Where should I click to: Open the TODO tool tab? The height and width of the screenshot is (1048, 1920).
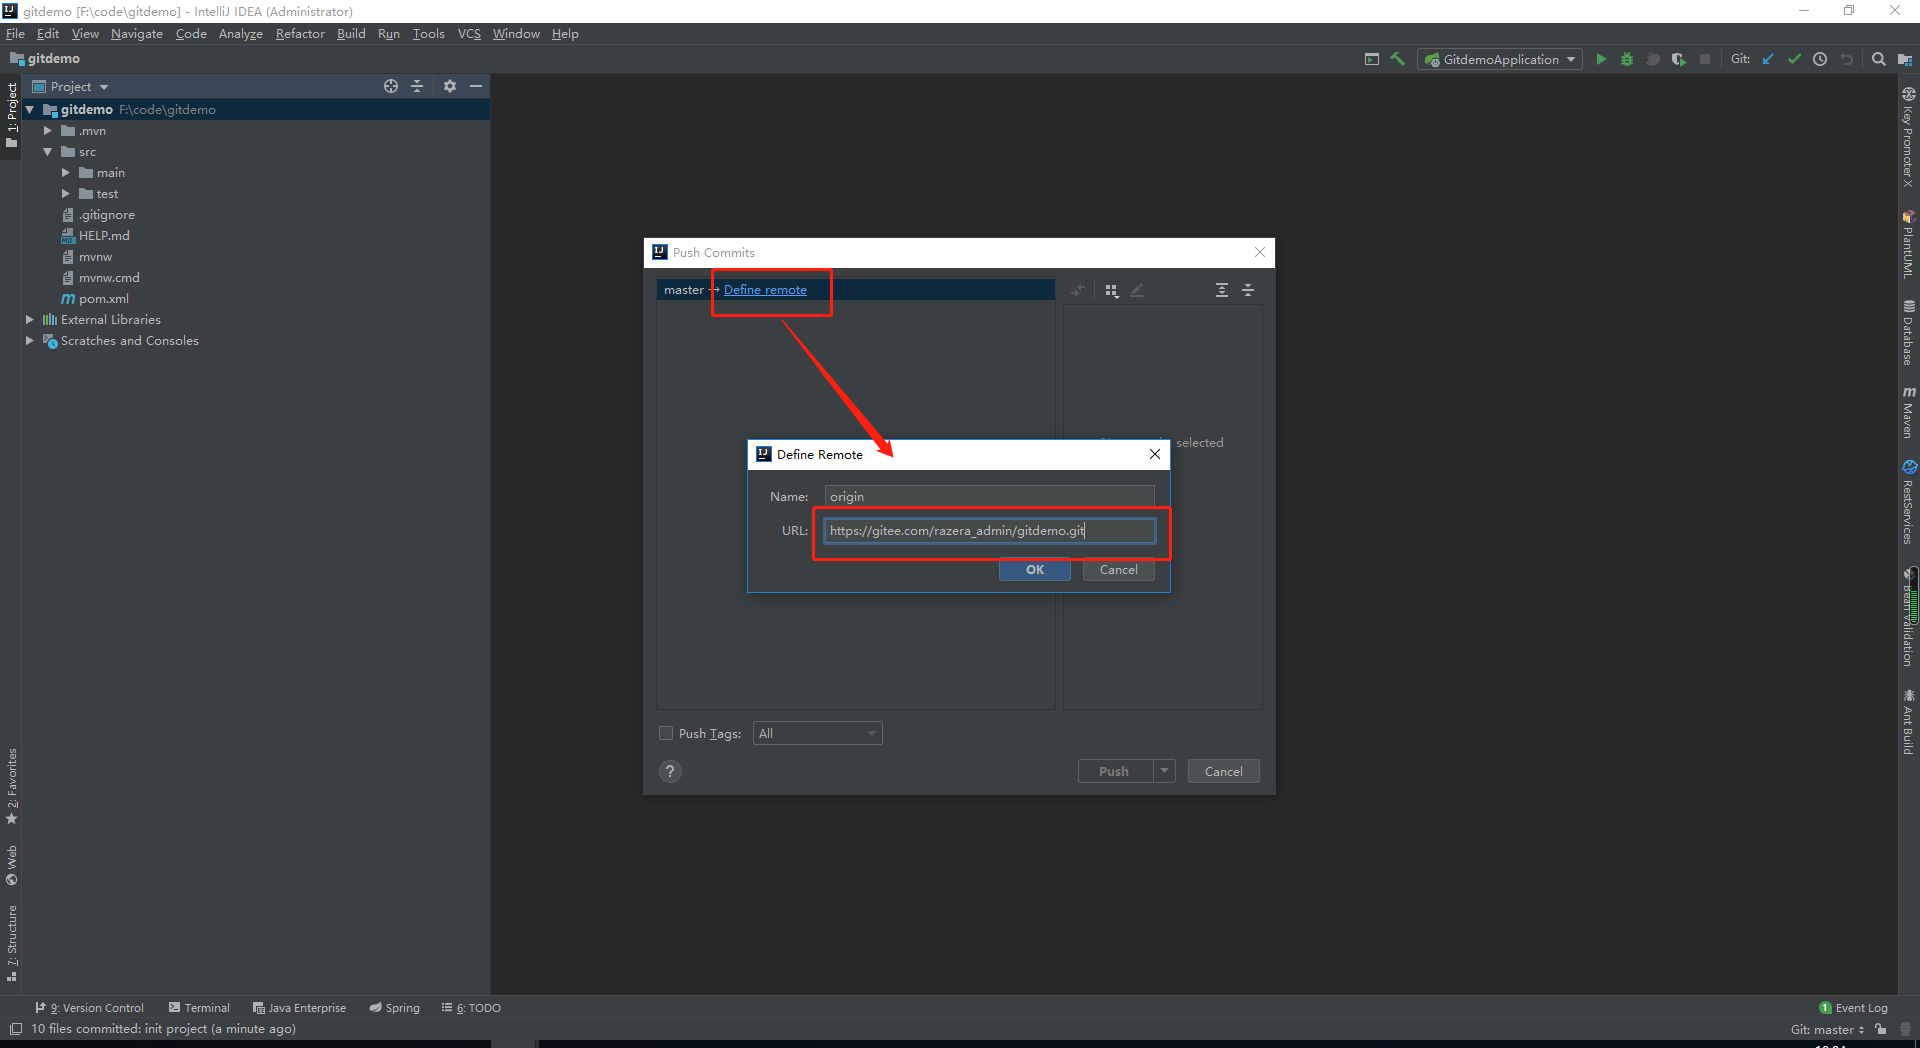point(471,1008)
